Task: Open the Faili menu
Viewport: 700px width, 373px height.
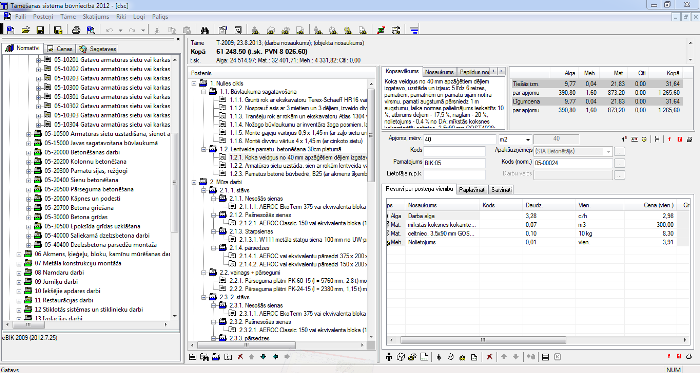Action: (21, 17)
